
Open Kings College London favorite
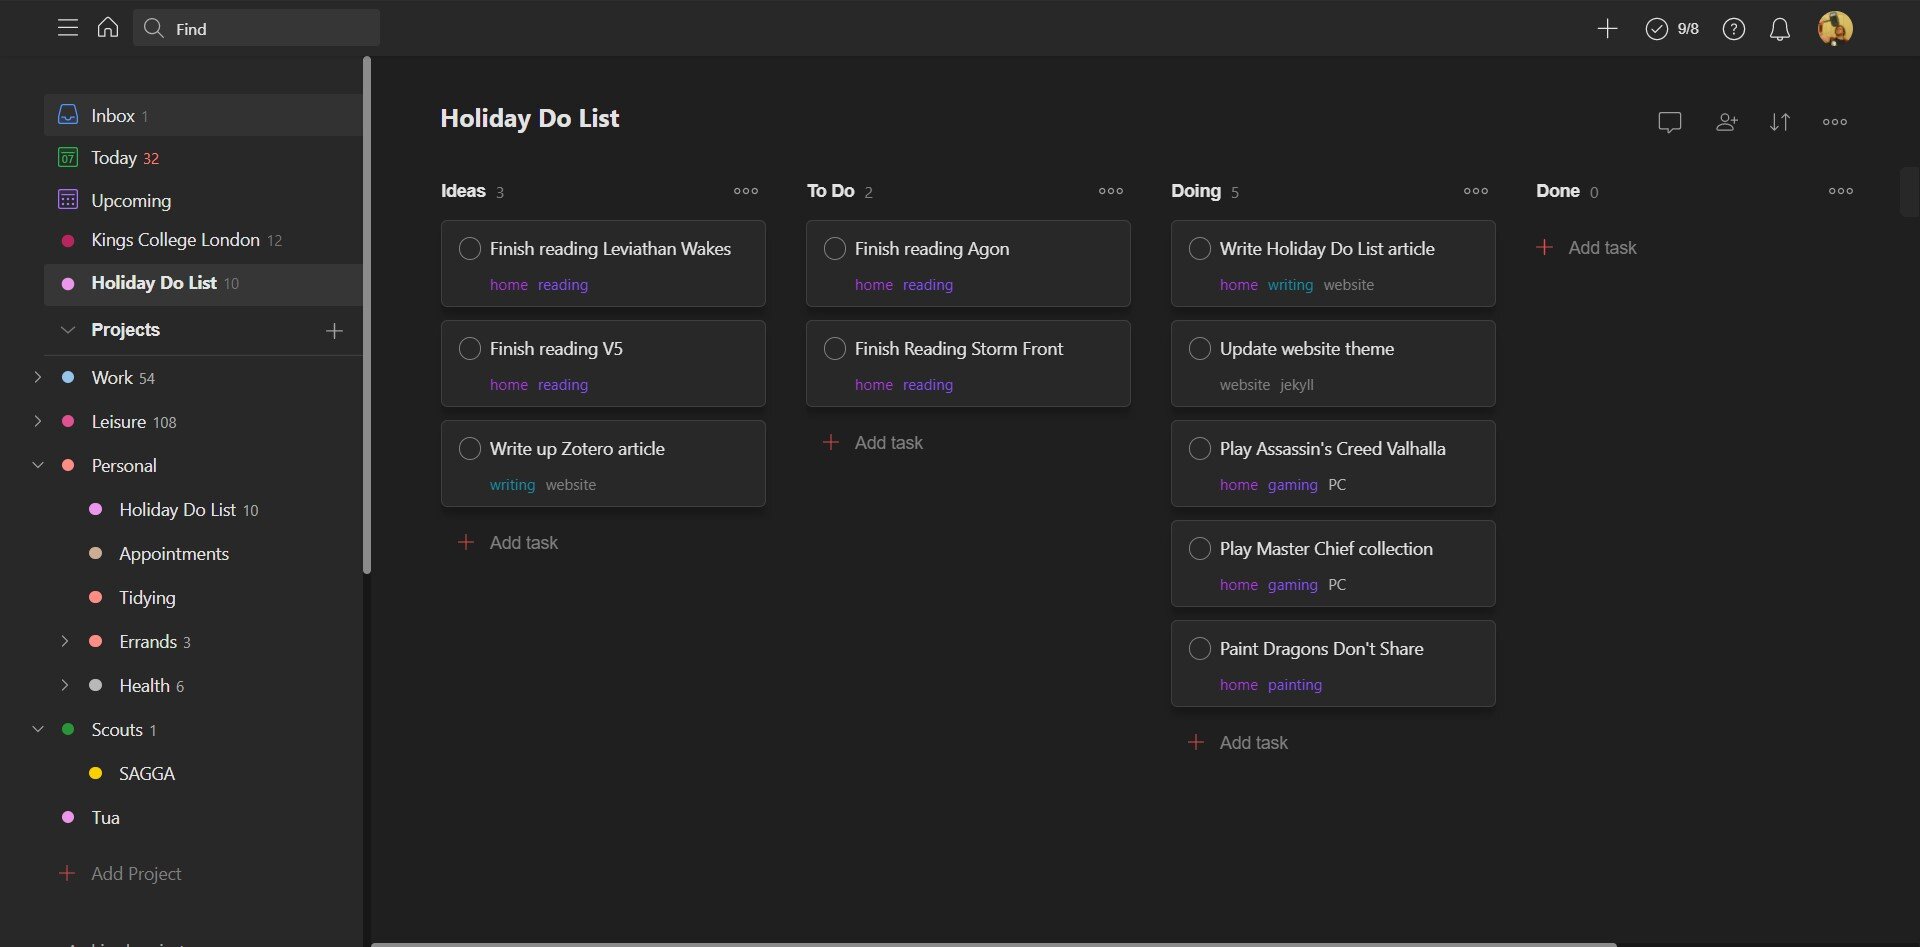tap(203, 240)
